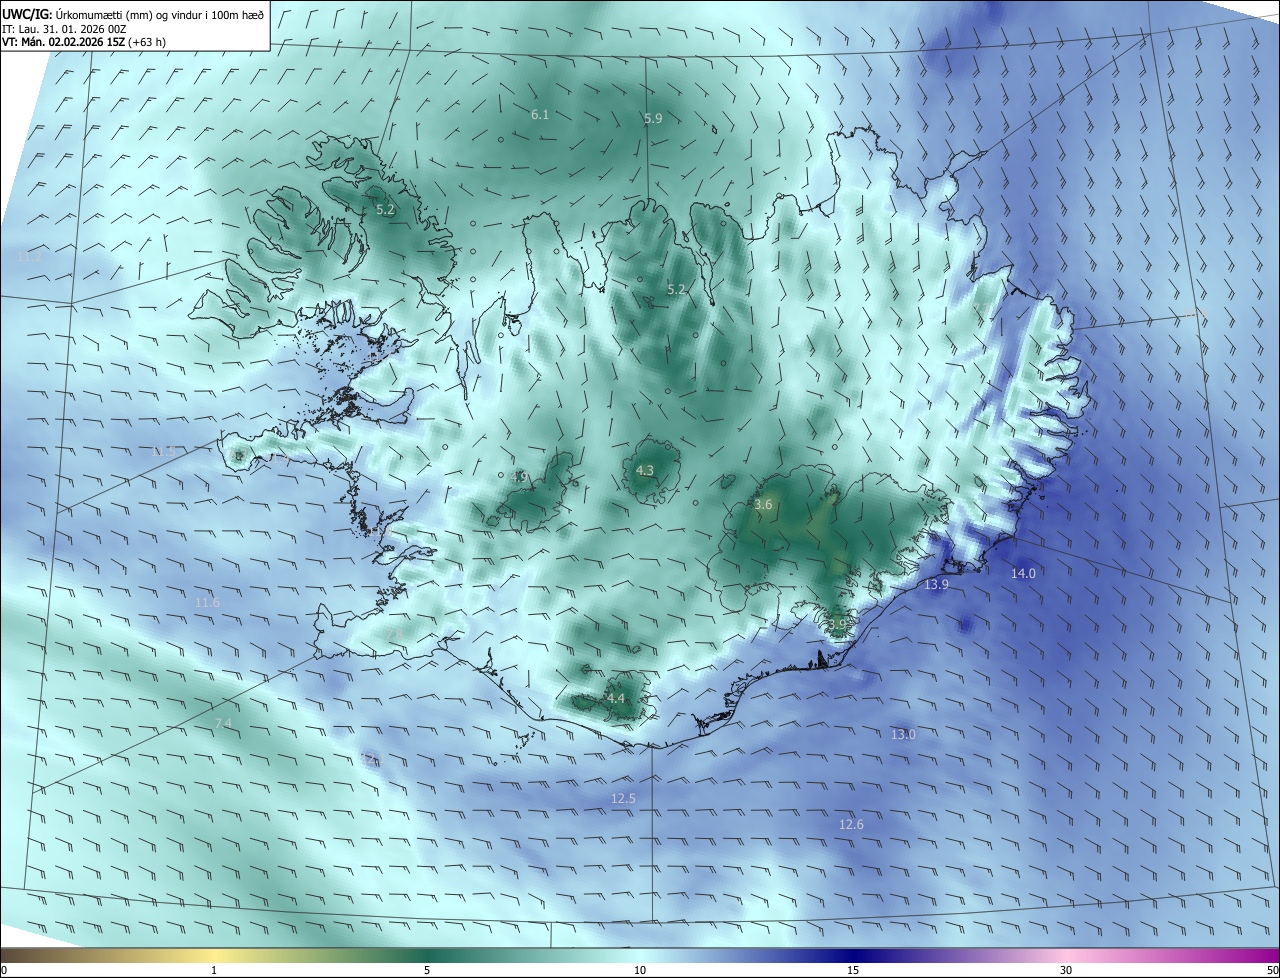Click the 12.5 value on the map
Image resolution: width=1280 pixels, height=978 pixels.
(x=623, y=798)
